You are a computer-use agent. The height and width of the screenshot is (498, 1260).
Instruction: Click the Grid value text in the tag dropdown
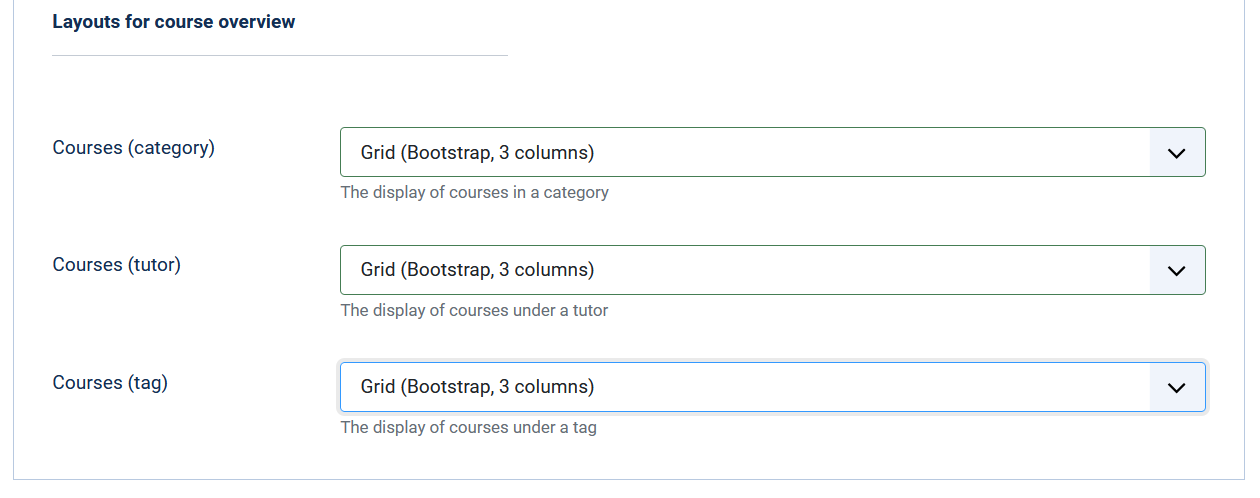[x=477, y=387]
